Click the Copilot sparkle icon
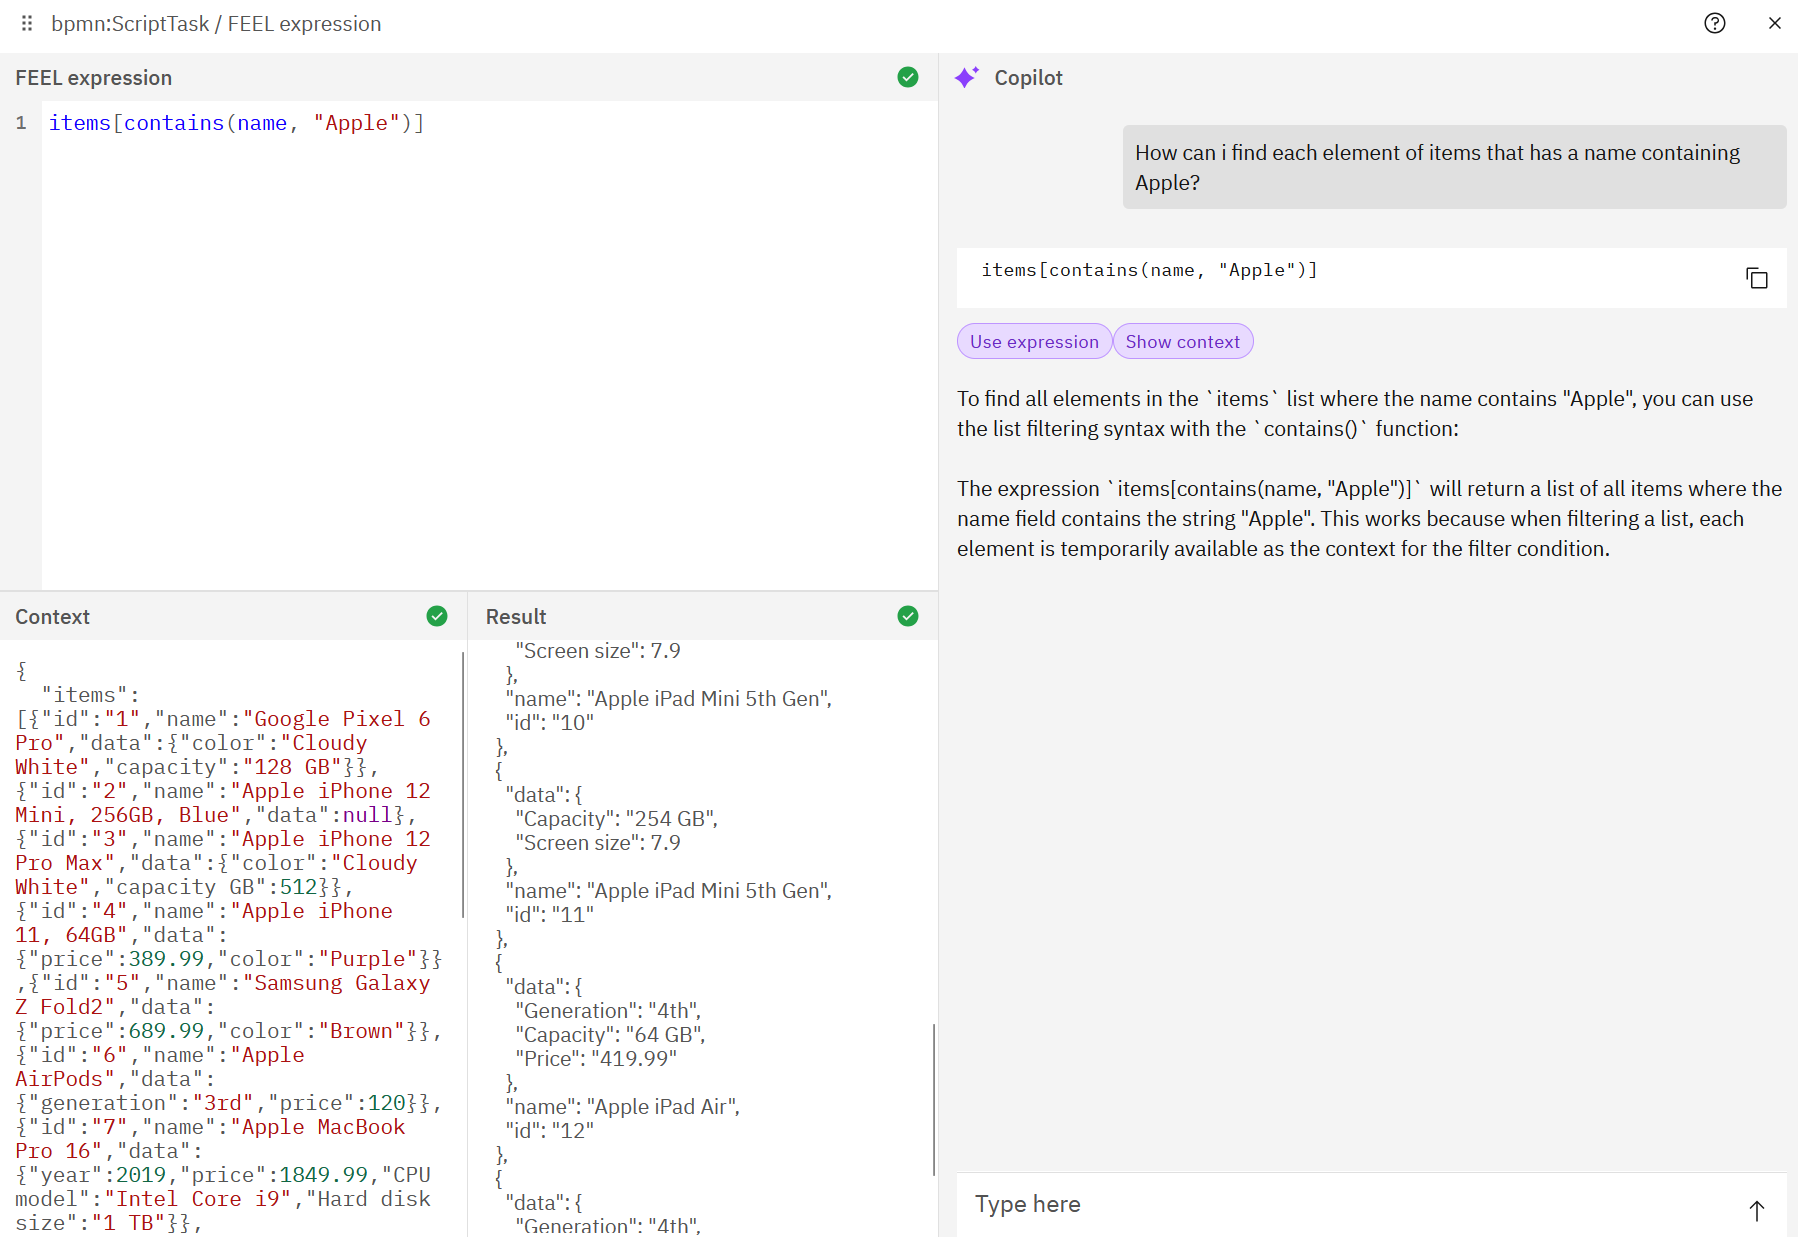Viewport: 1798px width, 1237px height. pyautogui.click(x=966, y=77)
